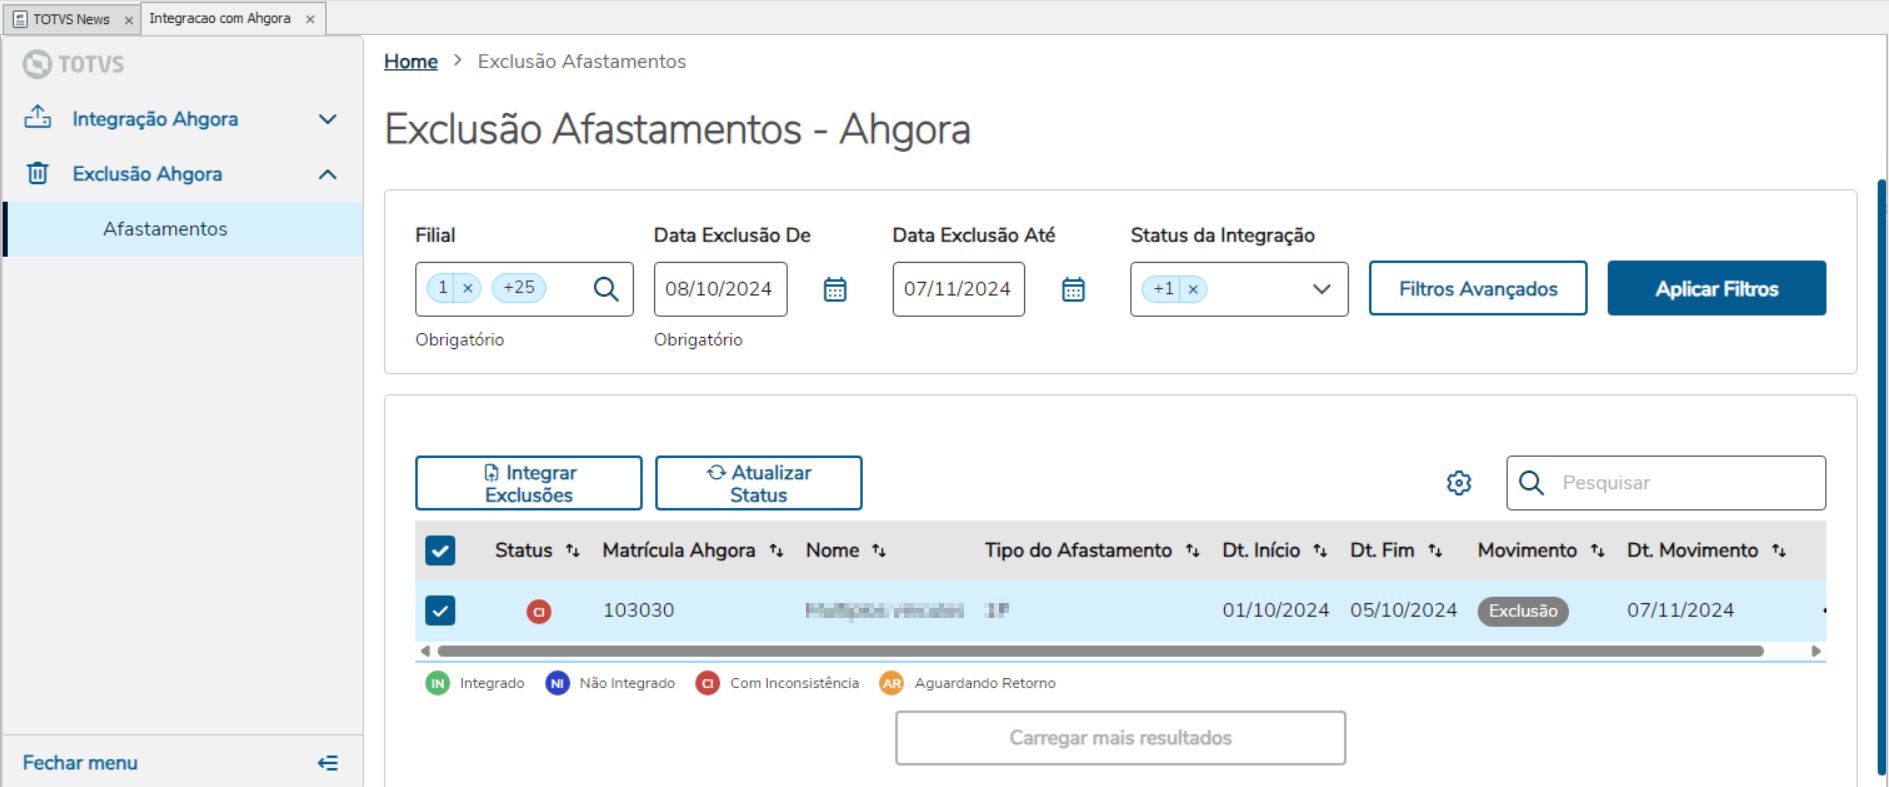
Task: Click the Integrar Exclusões button
Action: pyautogui.click(x=528, y=483)
